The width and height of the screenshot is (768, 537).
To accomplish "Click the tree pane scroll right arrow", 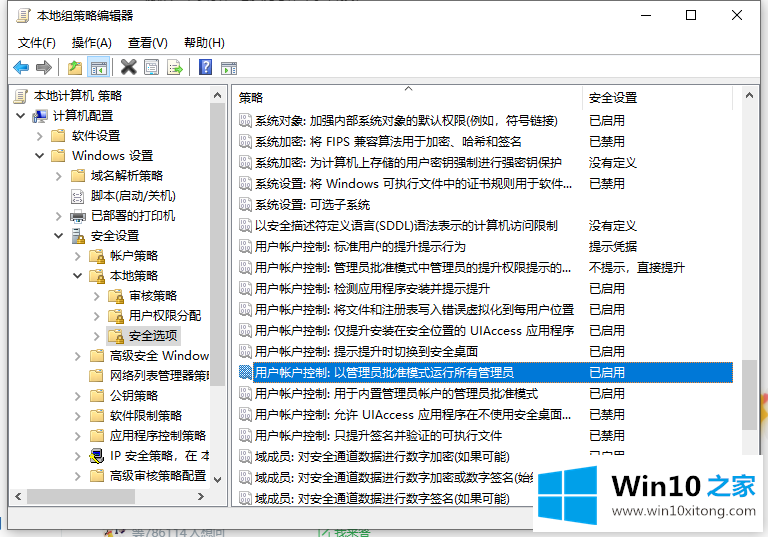I will pos(200,496).
